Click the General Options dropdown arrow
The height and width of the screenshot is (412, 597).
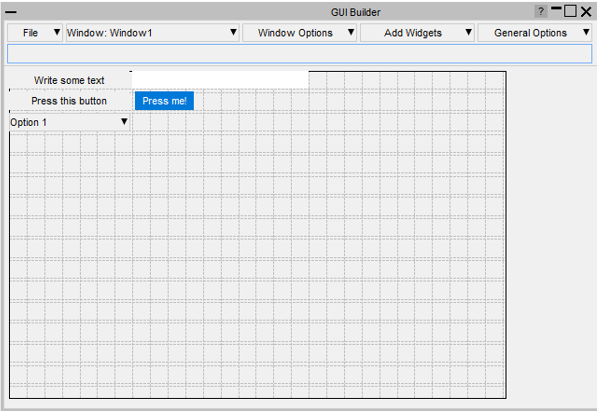pyautogui.click(x=586, y=32)
